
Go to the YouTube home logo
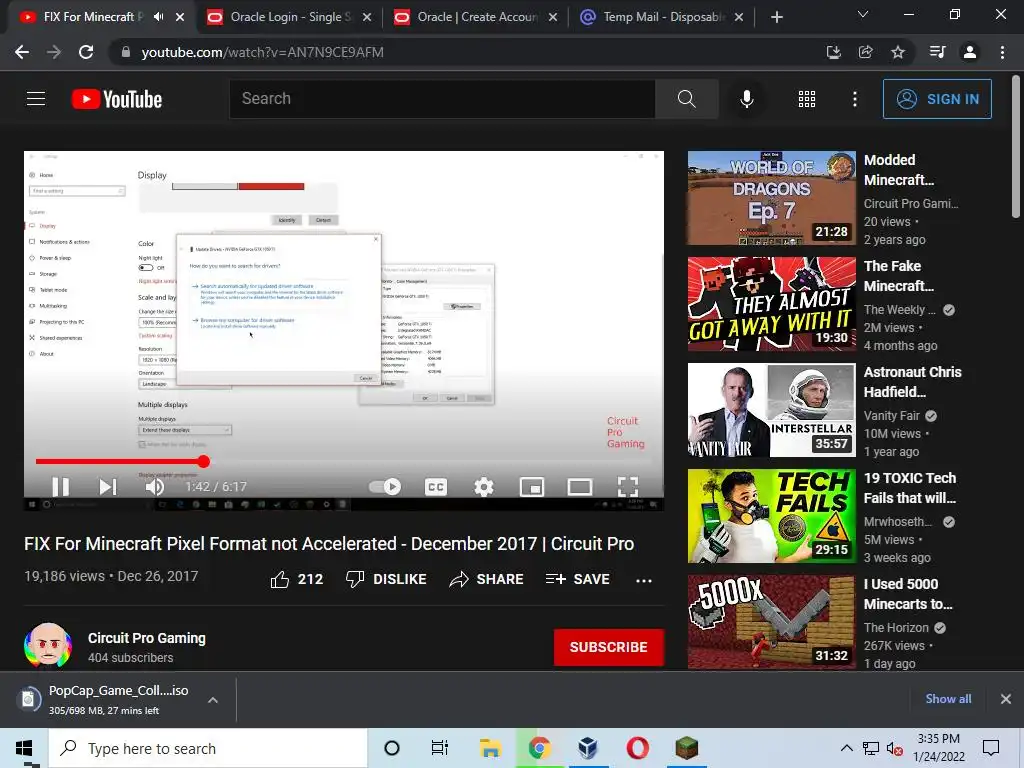117,99
